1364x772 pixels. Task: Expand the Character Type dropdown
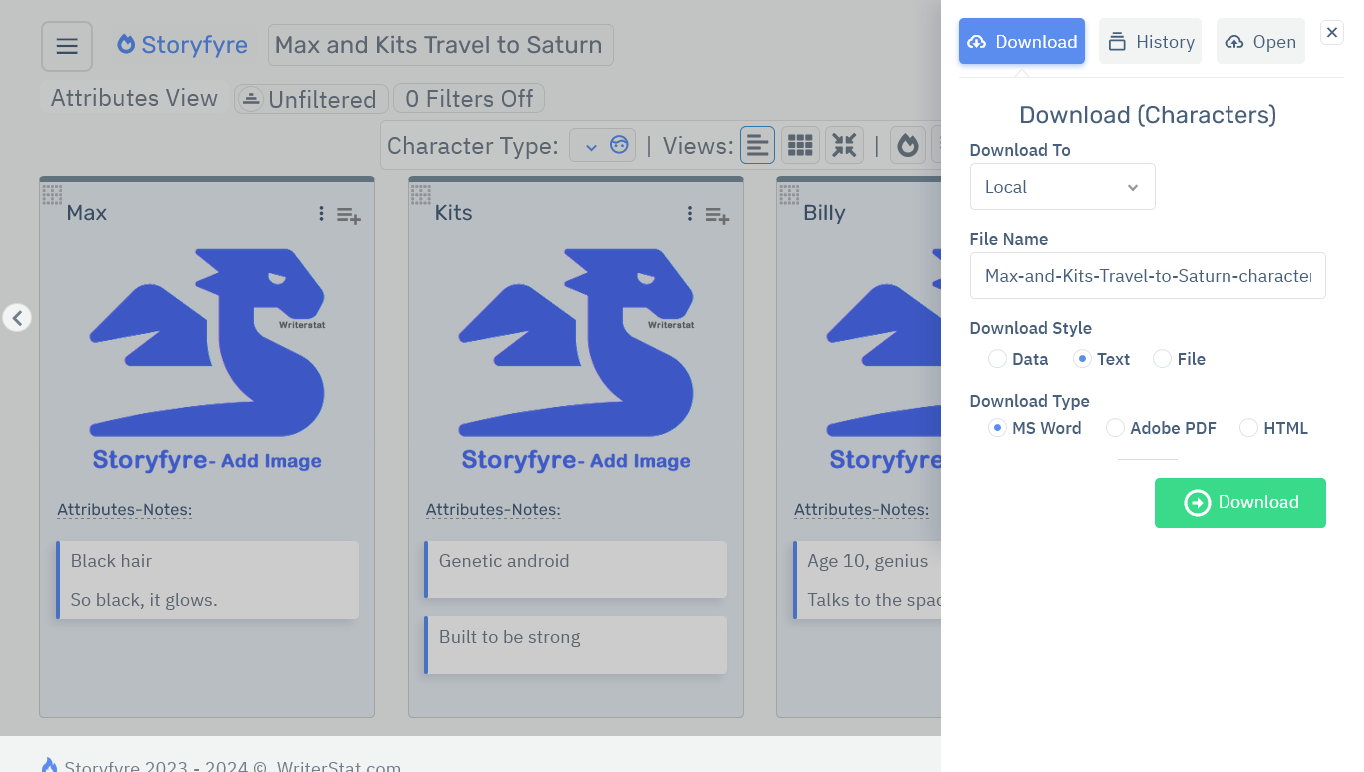coord(591,145)
